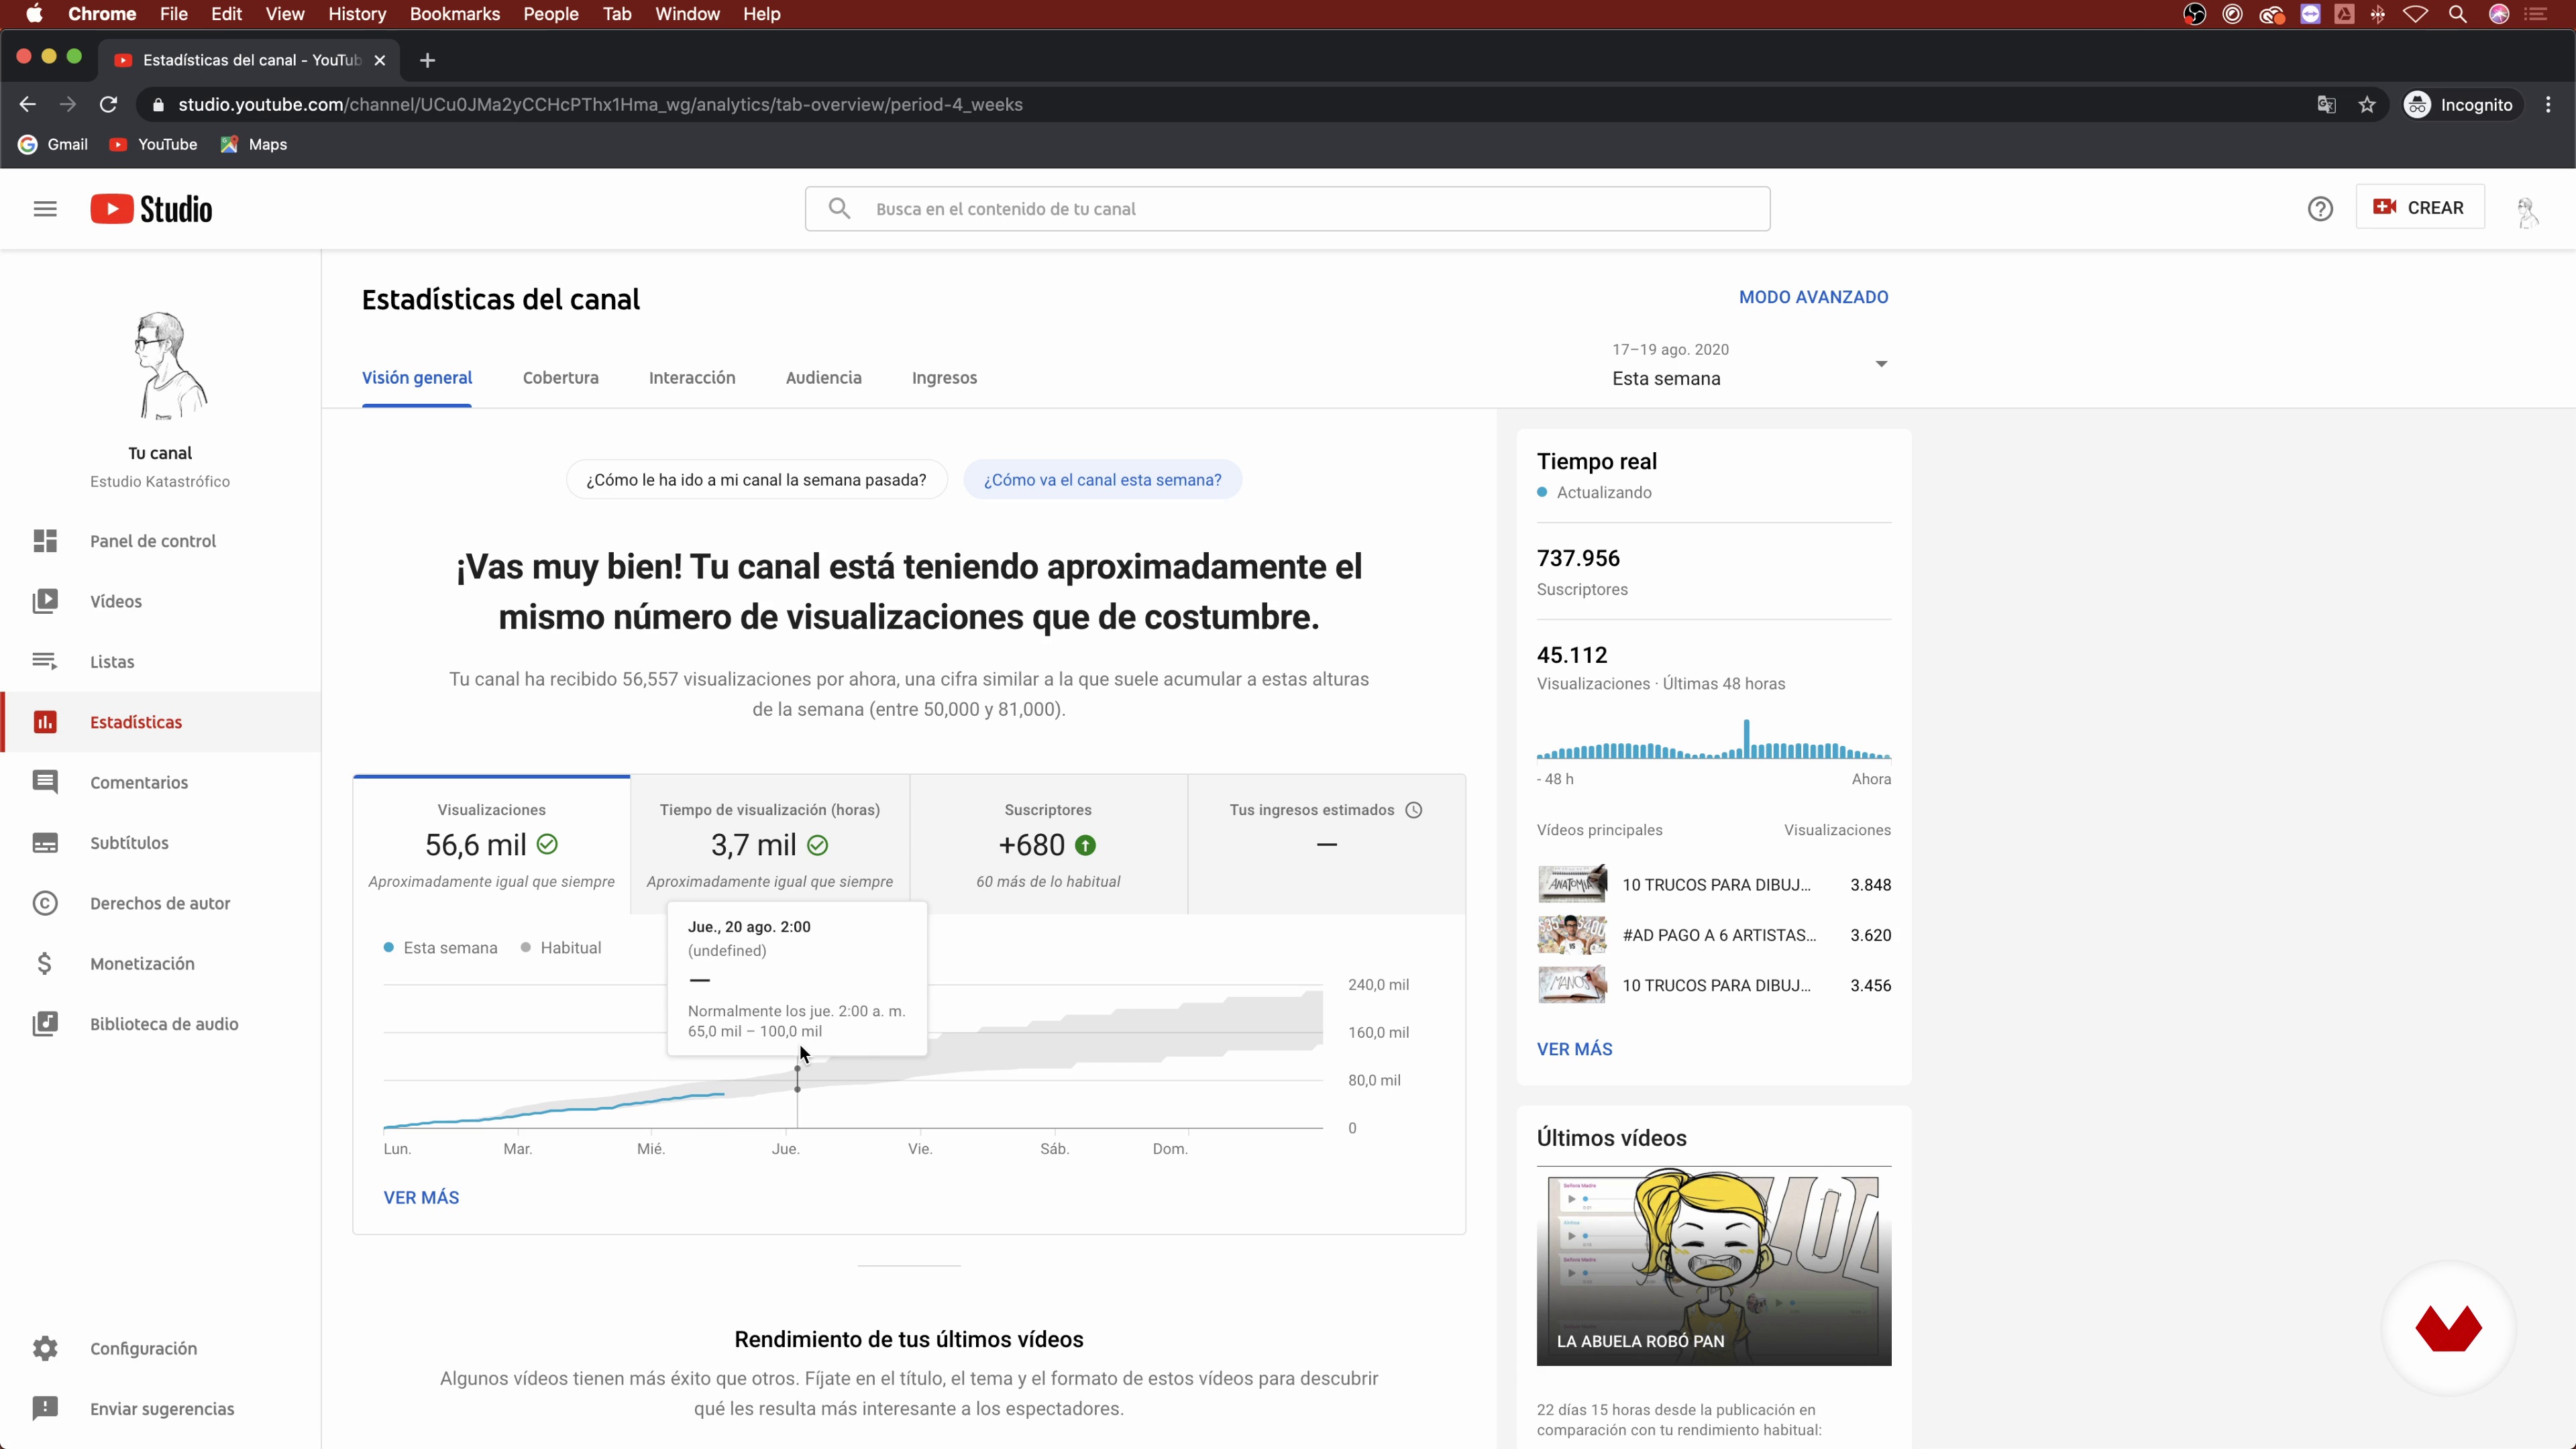Screen dimensions: 2576x1449
Task: Select '¿Cómo le ha ido la semana pasada?' chip
Action: [756, 480]
